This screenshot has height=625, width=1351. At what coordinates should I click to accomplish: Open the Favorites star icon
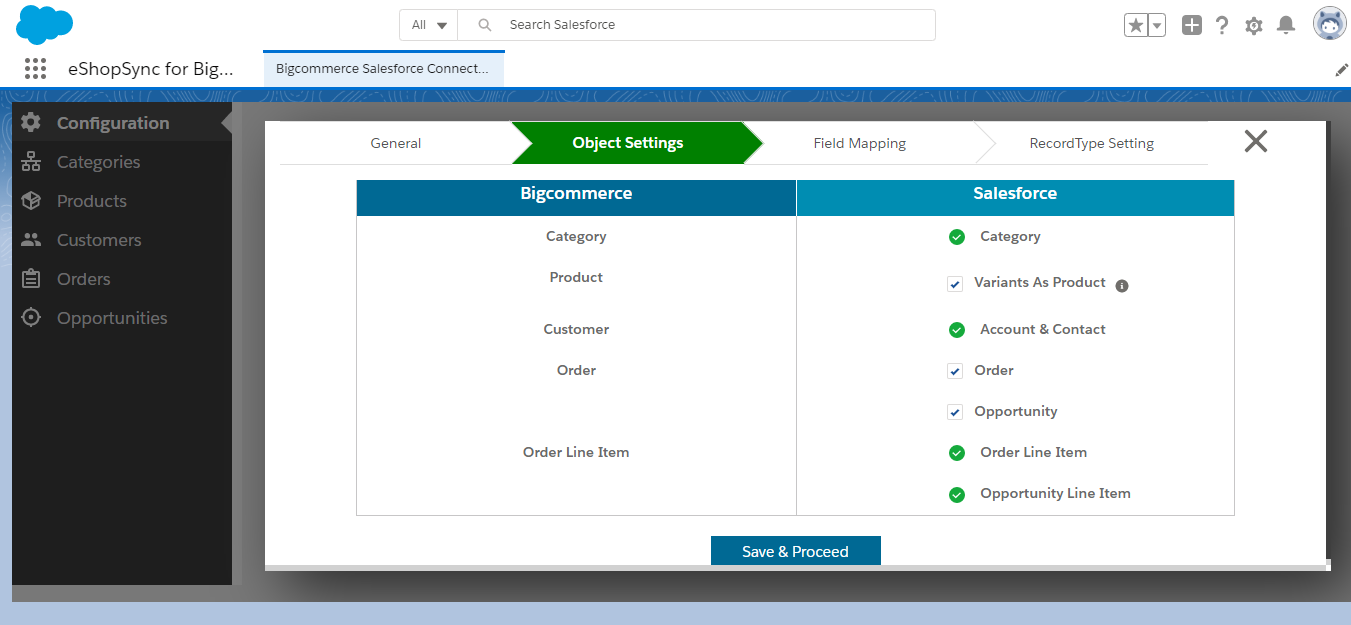tap(1135, 26)
